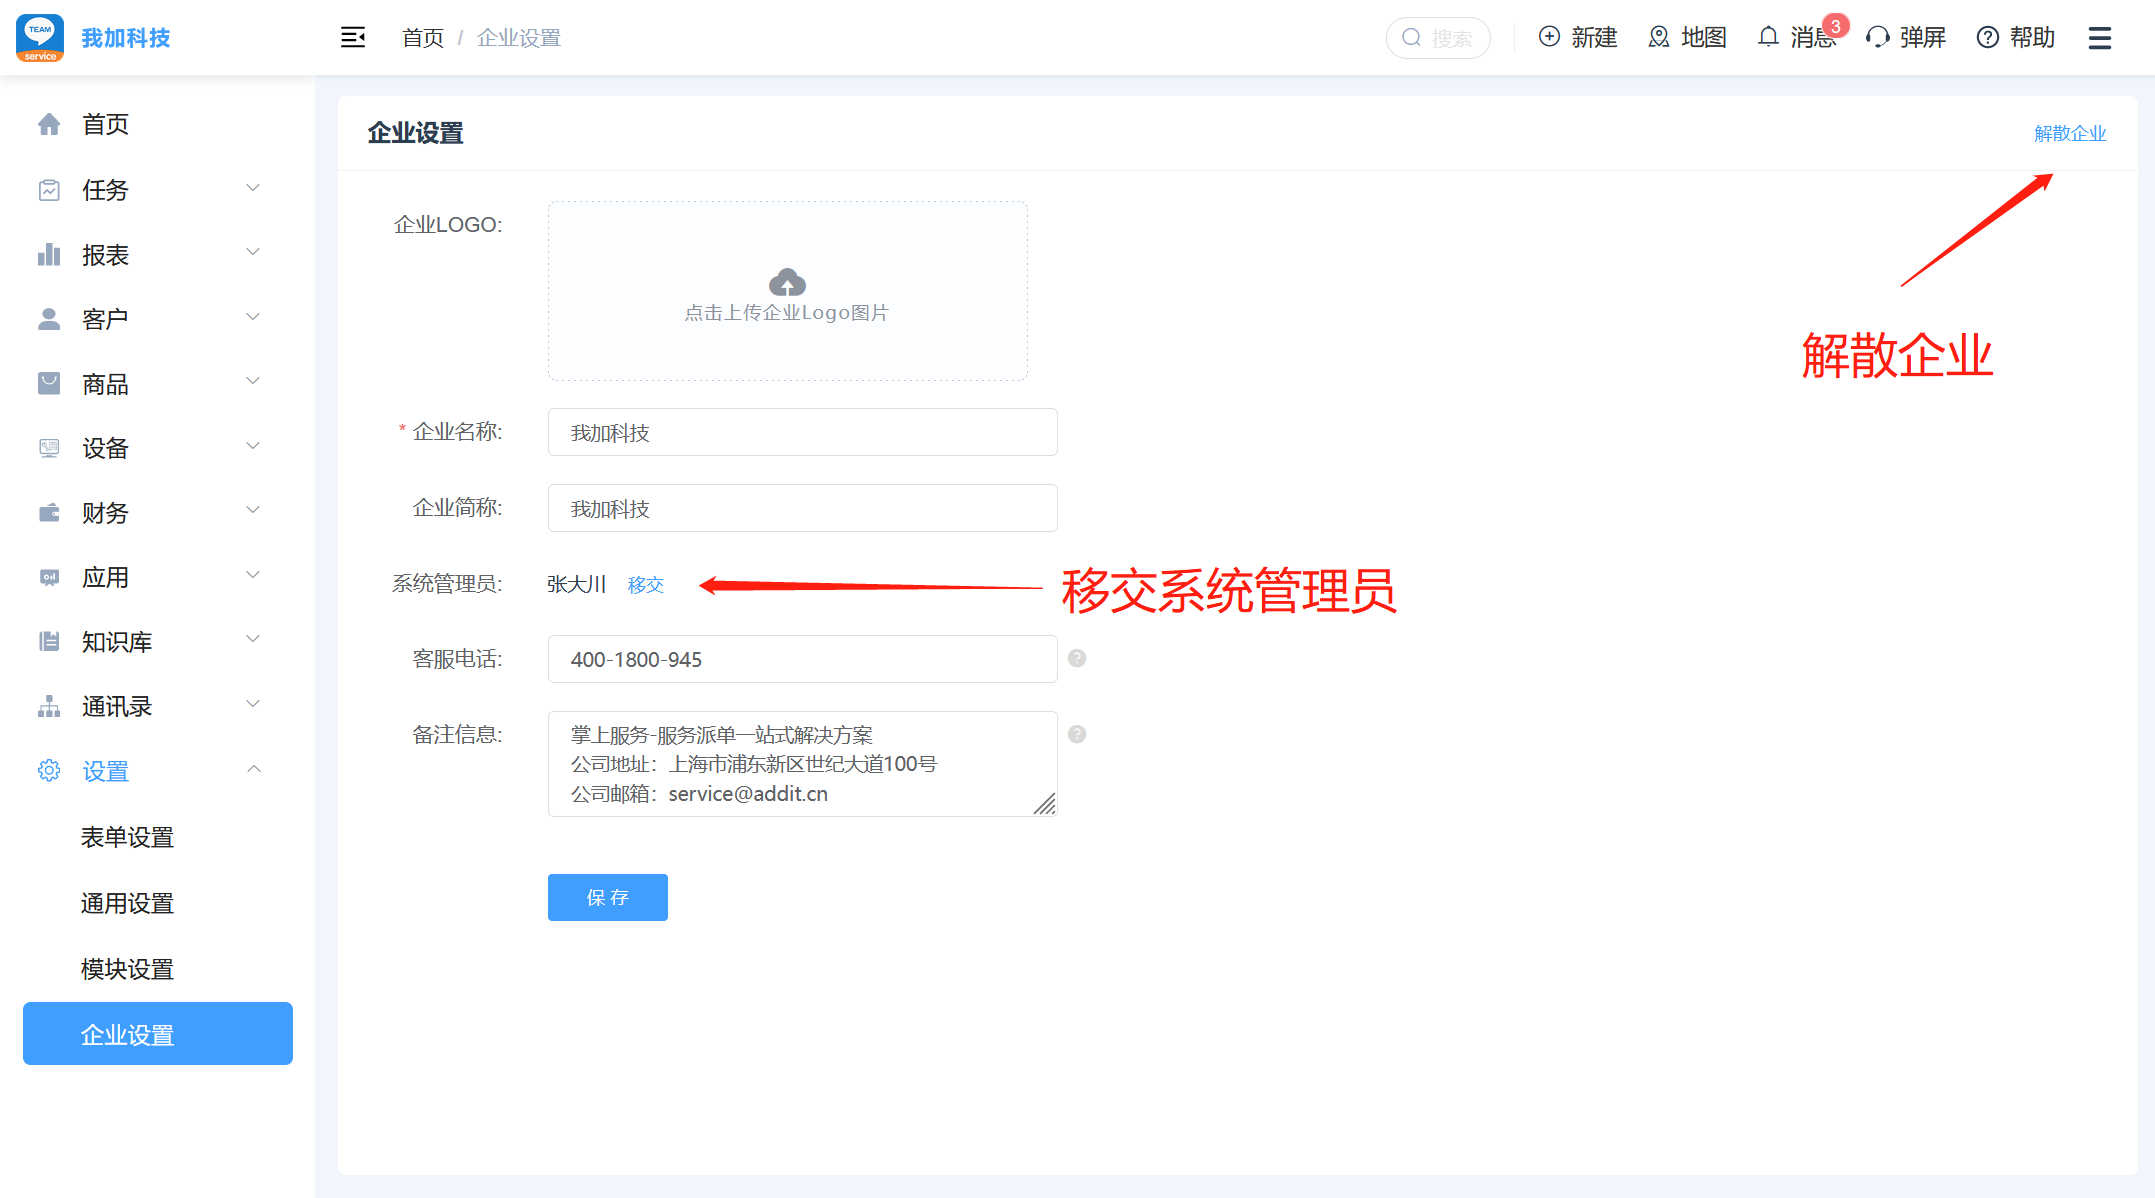2155x1198 pixels.
Task: Click the 保存 button
Action: point(607,897)
